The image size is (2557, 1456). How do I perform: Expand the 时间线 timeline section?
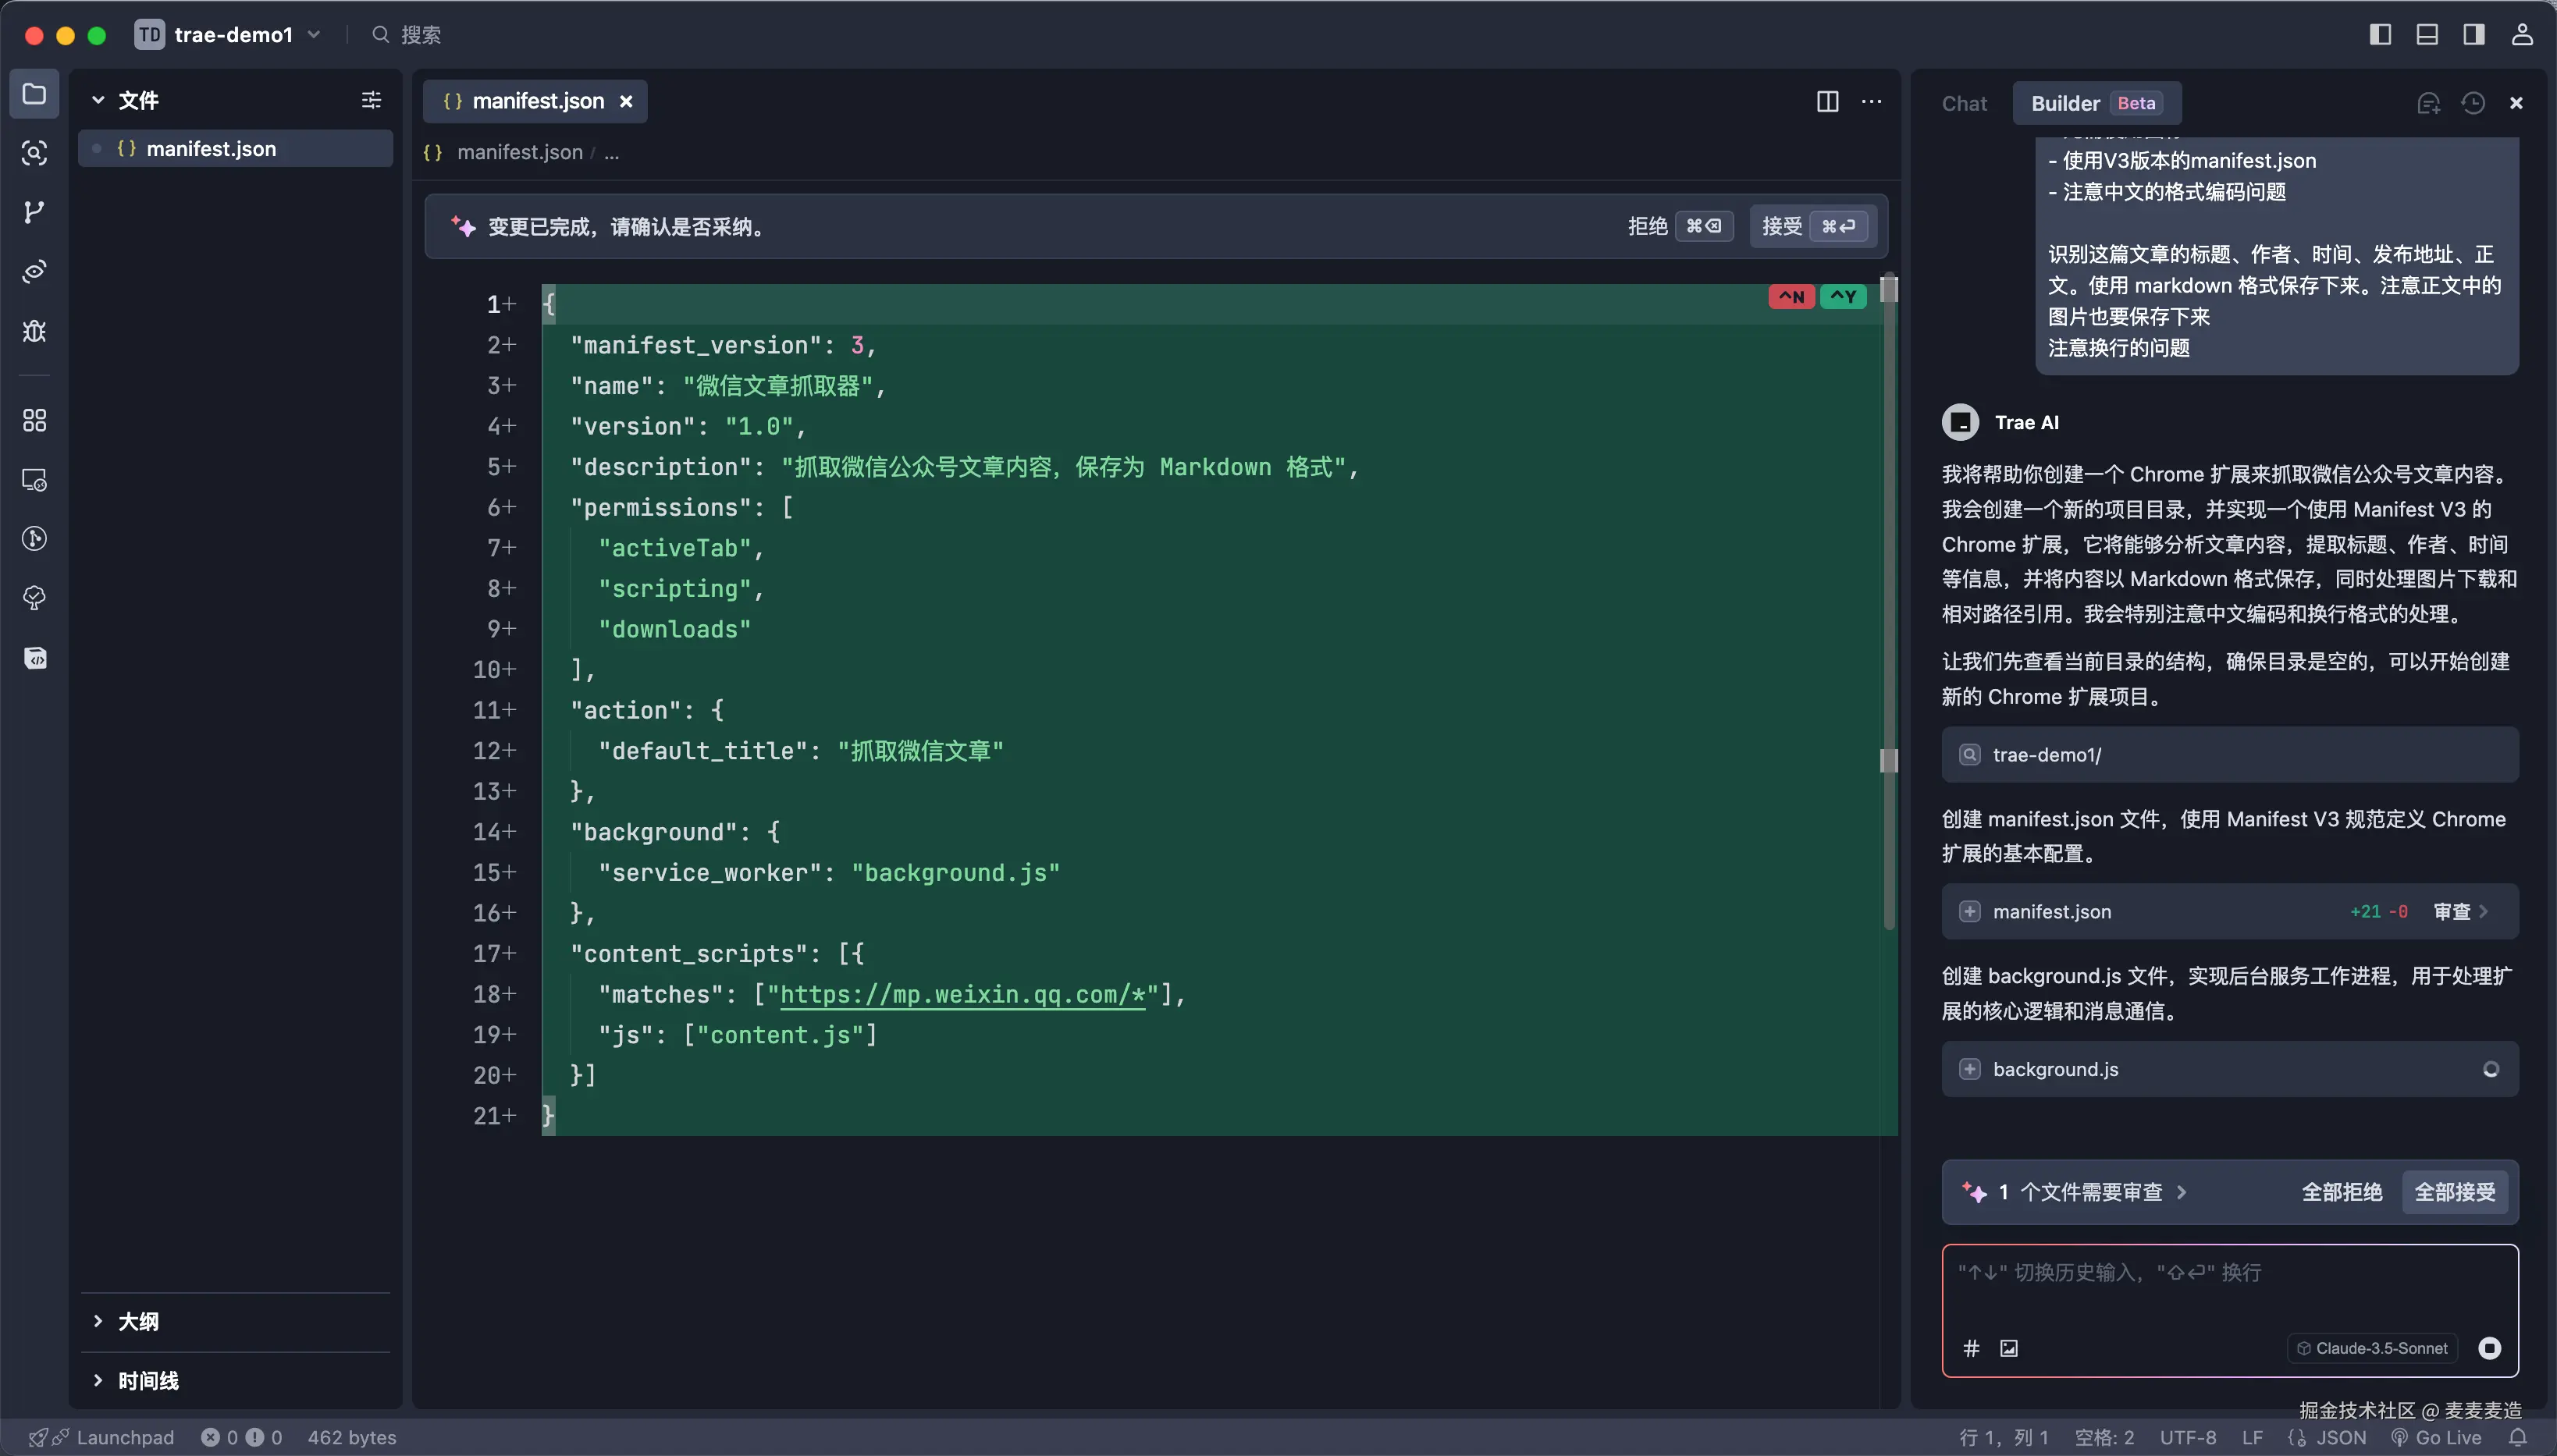tap(148, 1380)
